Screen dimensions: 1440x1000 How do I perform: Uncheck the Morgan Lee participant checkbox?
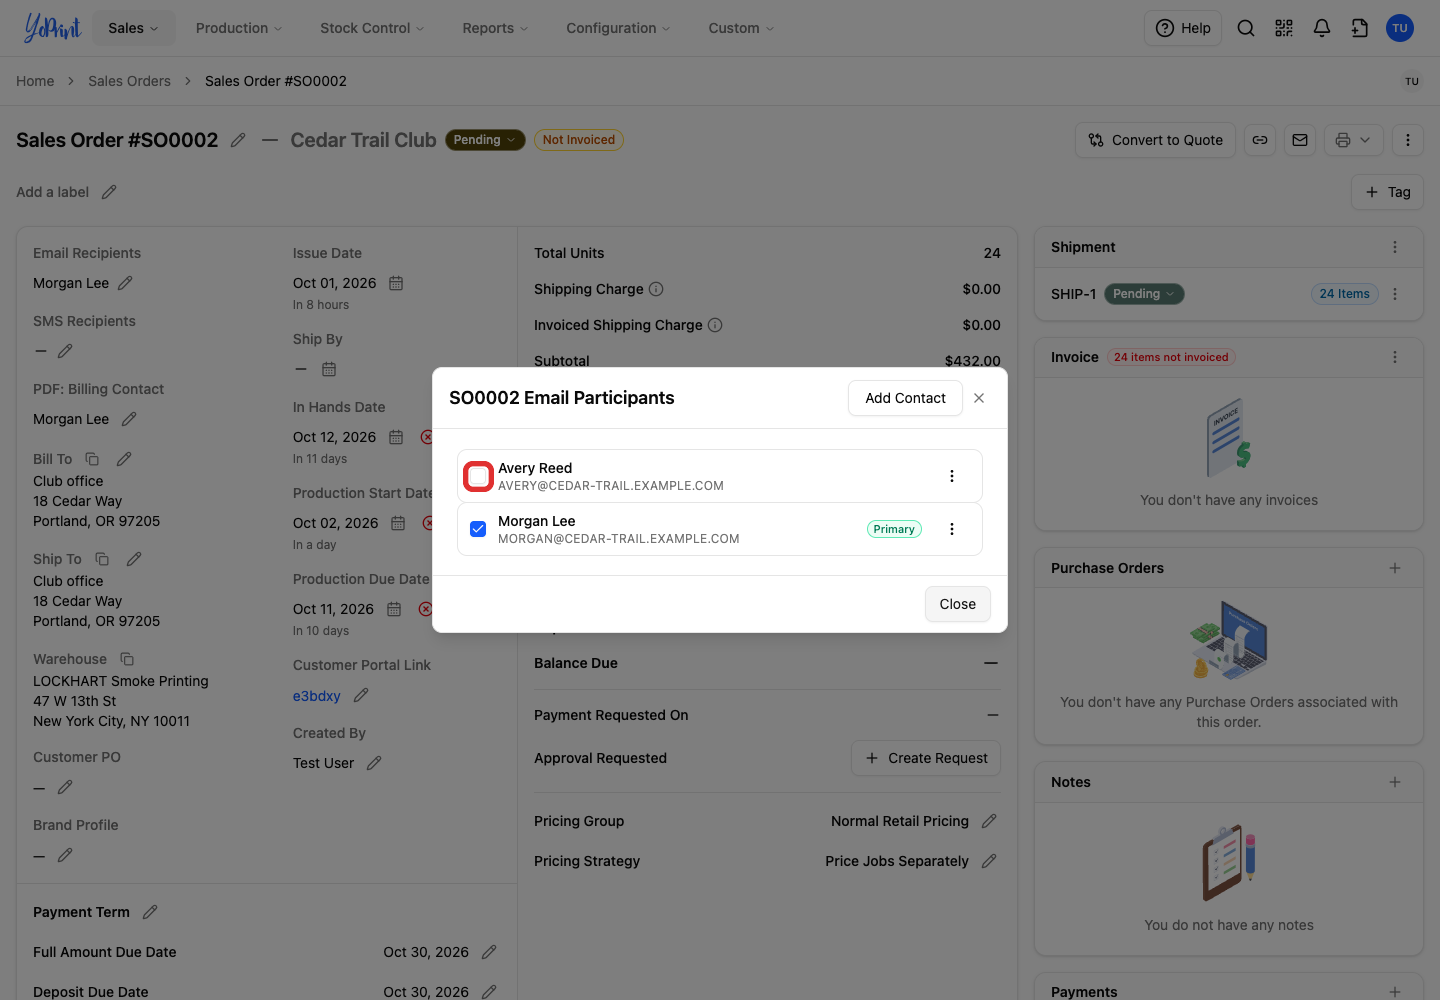click(478, 529)
